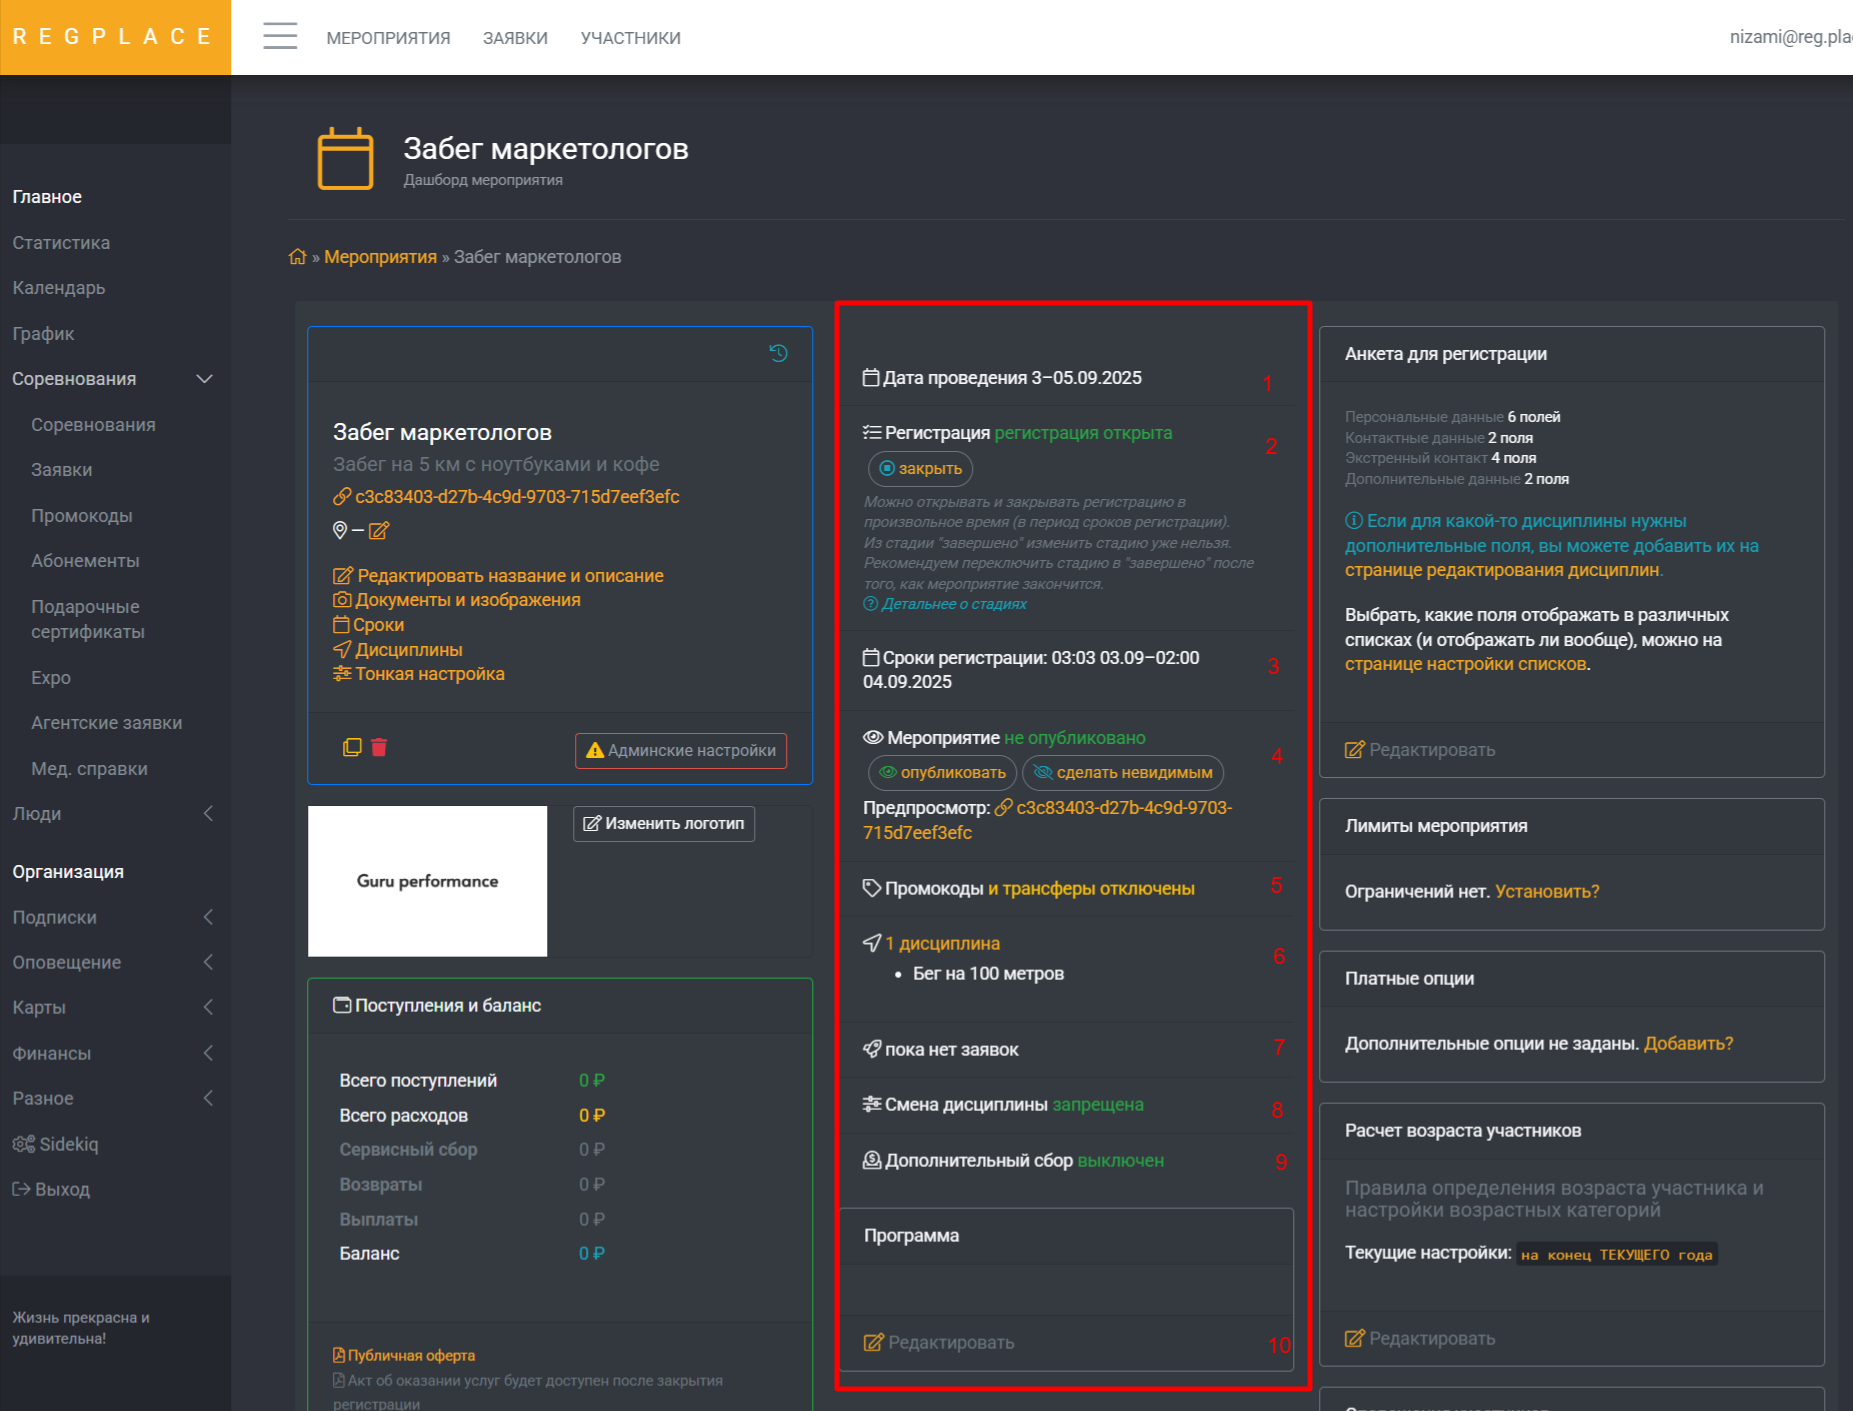Click the history restore icon in event card

click(x=778, y=353)
